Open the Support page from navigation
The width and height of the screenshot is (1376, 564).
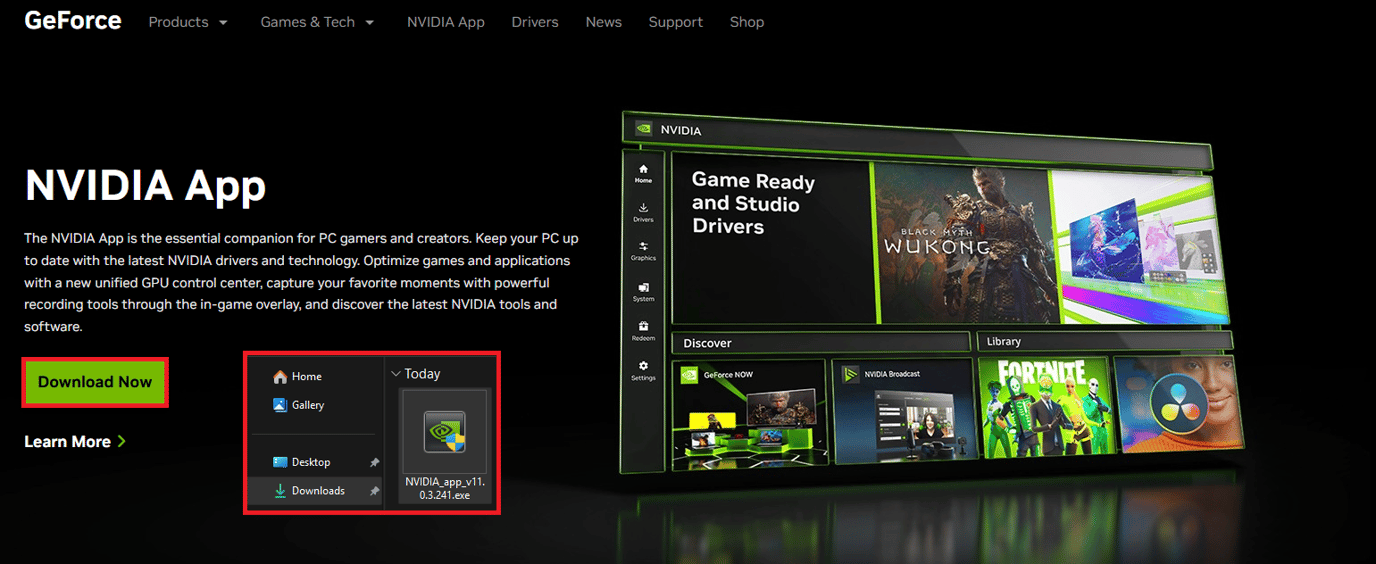pos(675,22)
